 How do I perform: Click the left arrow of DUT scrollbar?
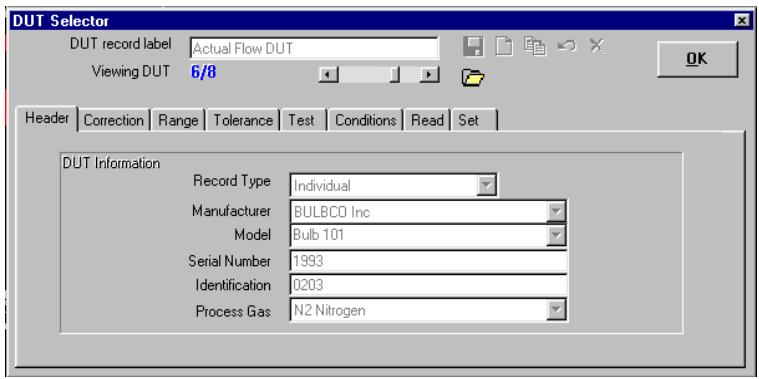coord(329,75)
